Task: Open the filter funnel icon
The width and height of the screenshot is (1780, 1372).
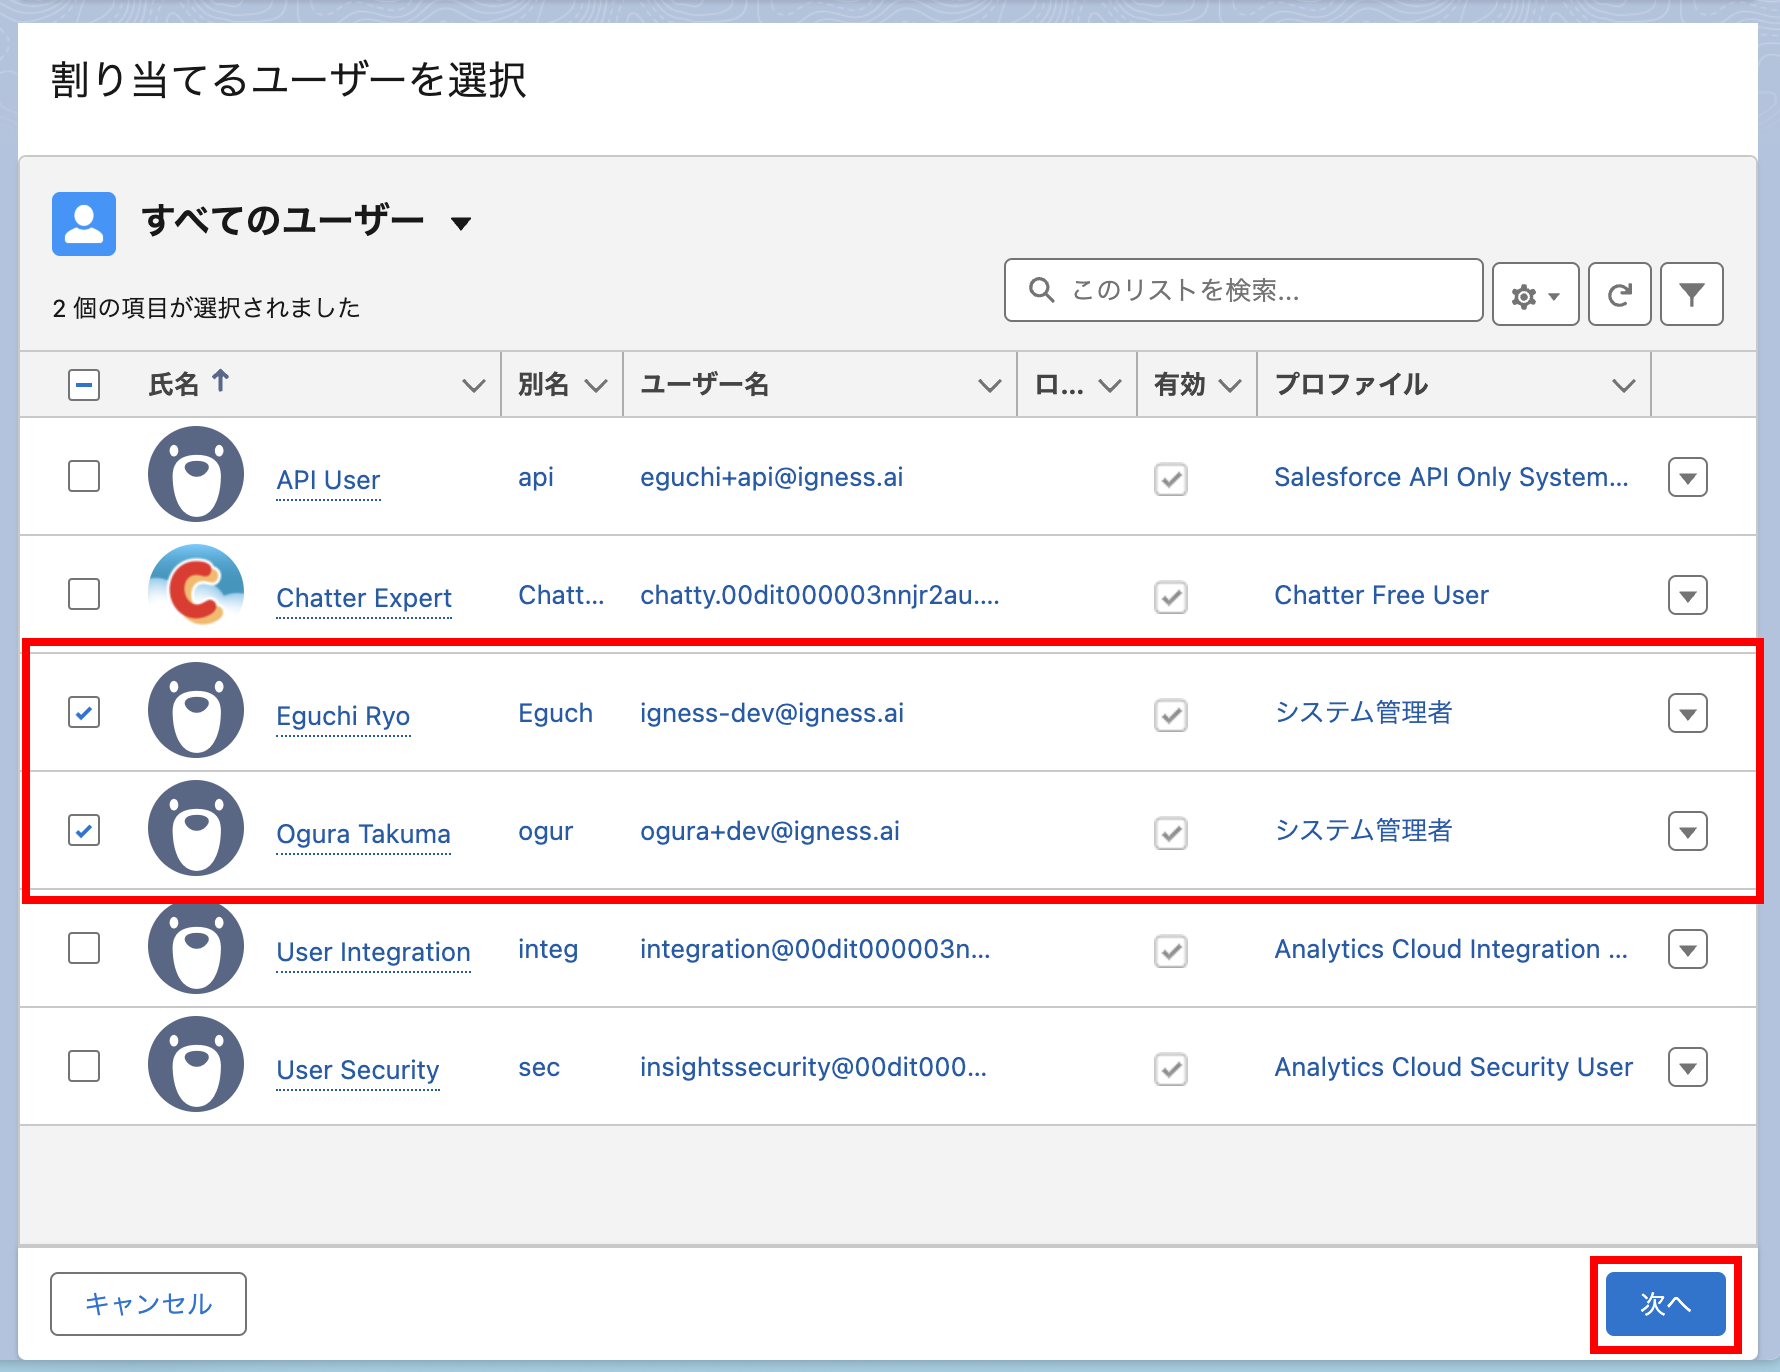Action: (x=1691, y=295)
